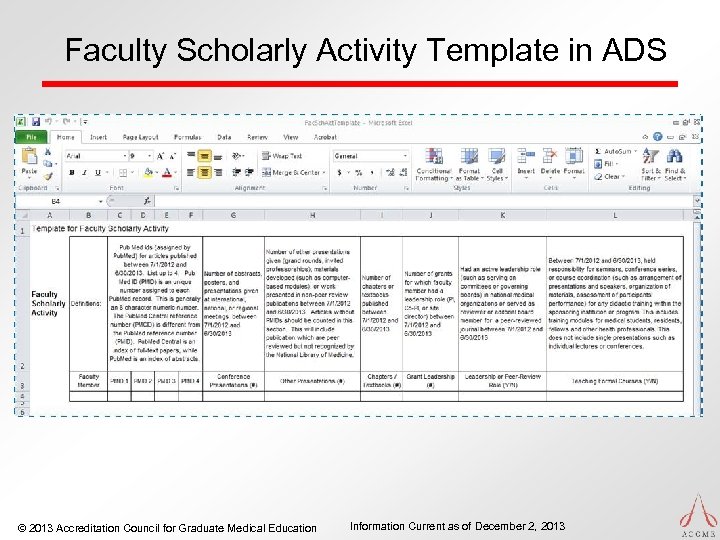720x540 pixels.
Task: Toggle Middle Align (highlighted)
Action: point(204,156)
